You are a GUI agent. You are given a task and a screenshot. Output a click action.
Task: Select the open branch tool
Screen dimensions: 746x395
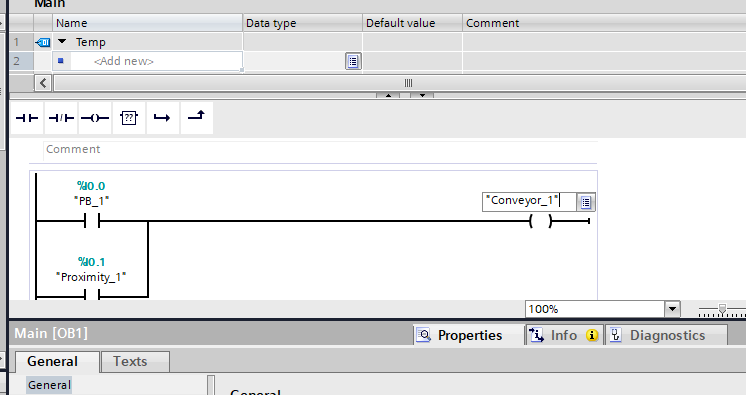point(163,118)
